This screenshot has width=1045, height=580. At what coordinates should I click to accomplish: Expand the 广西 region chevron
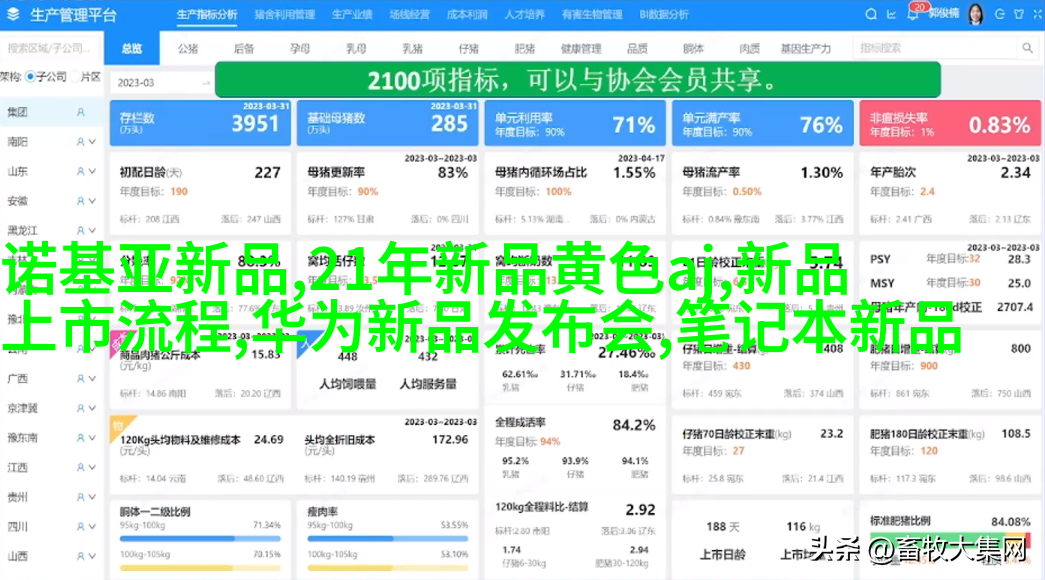(x=92, y=379)
